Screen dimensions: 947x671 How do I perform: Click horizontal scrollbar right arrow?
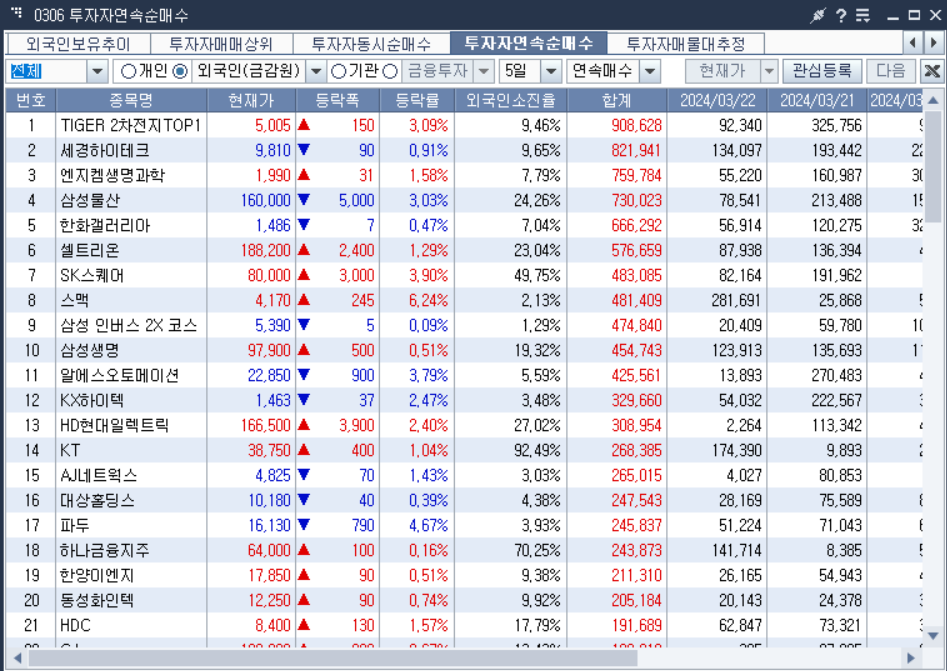pyautogui.click(x=911, y=657)
